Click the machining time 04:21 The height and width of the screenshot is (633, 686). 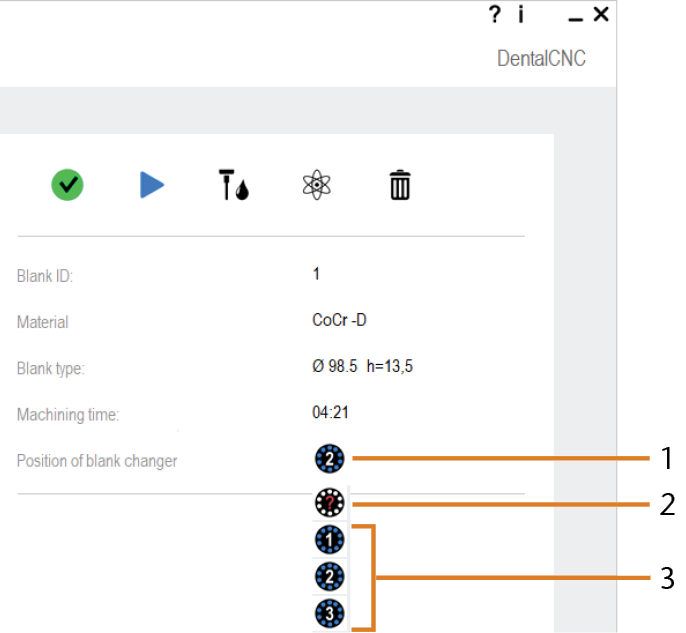click(330, 413)
